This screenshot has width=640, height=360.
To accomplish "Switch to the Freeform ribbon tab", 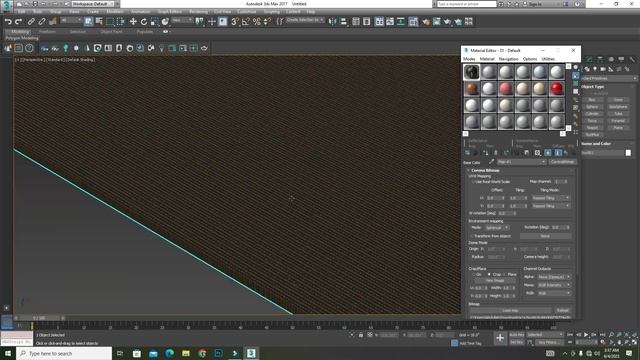I will [x=47, y=31].
